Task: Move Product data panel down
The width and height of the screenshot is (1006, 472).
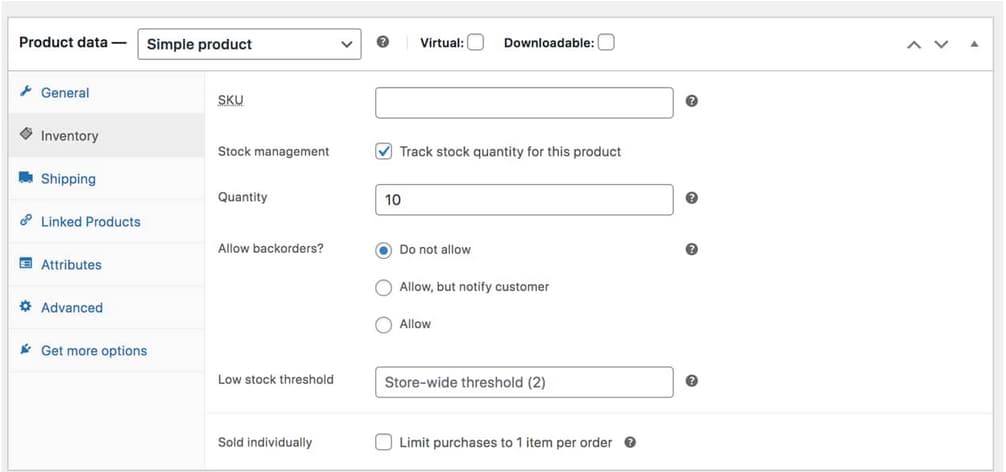Action: pos(941,44)
